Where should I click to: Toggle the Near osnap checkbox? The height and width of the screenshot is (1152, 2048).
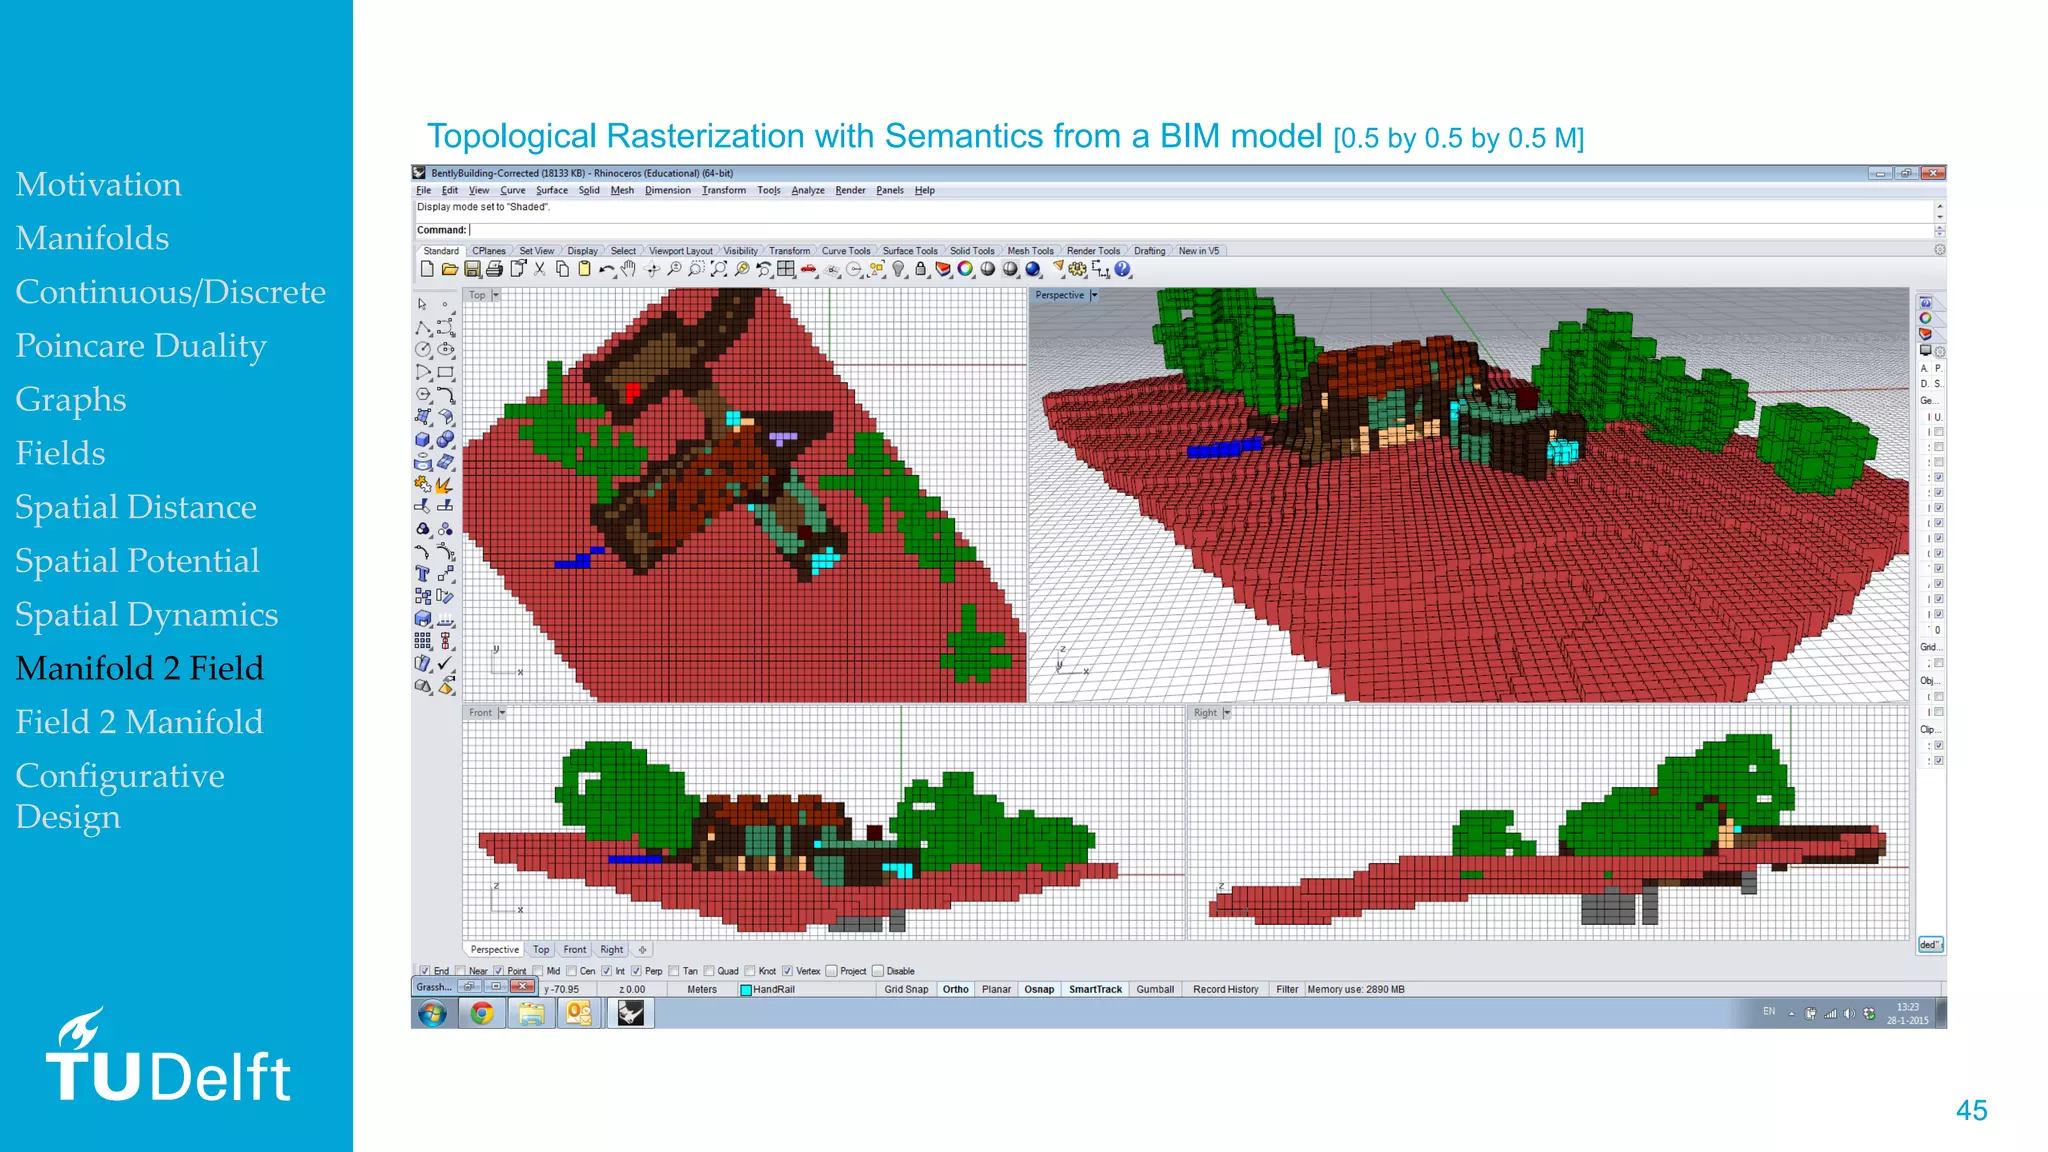461,971
